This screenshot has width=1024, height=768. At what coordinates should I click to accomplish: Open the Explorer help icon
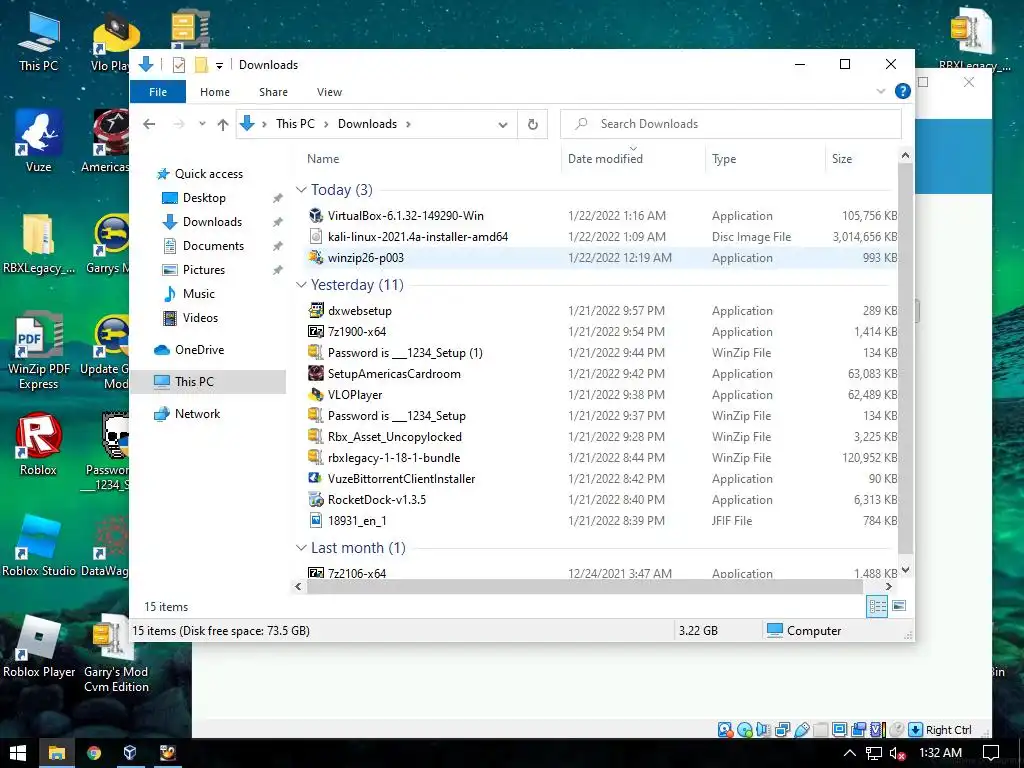tap(903, 91)
